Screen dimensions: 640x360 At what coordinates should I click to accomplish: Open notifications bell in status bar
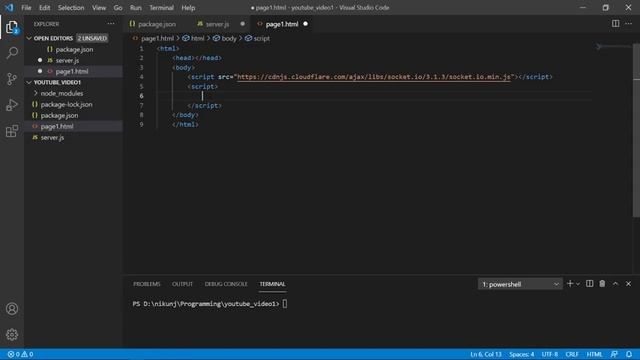[629, 354]
